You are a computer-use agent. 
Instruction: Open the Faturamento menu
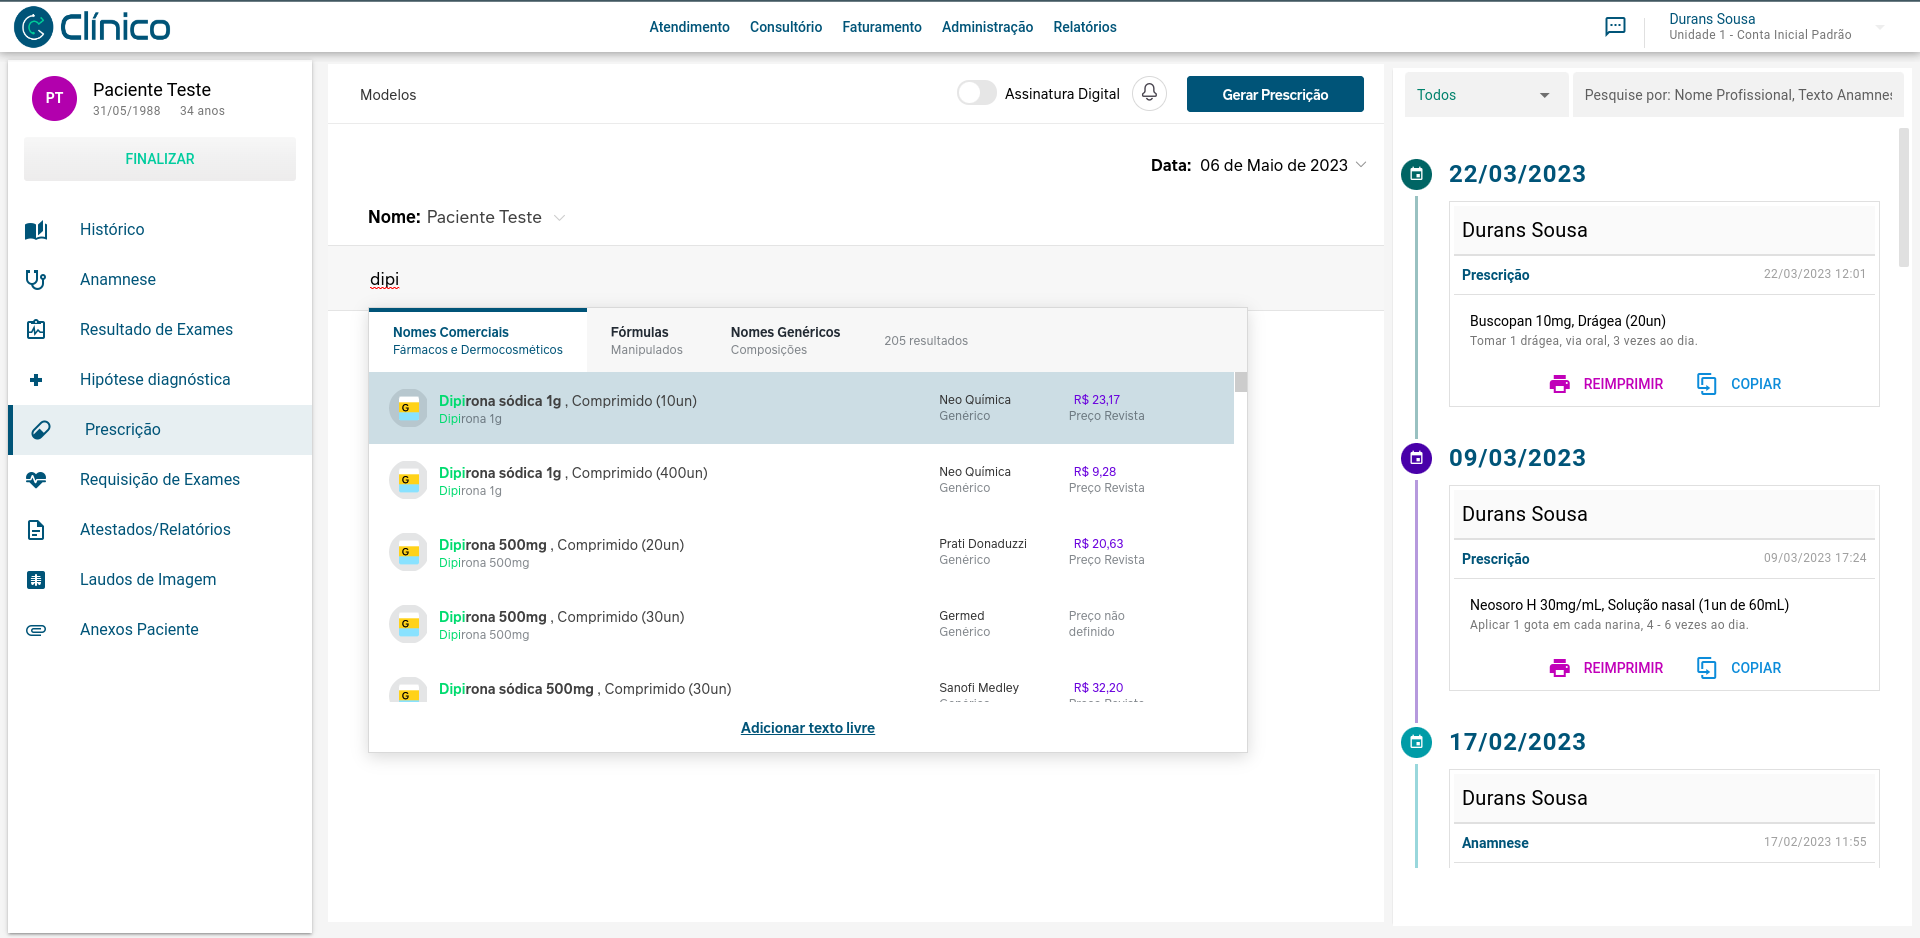click(x=881, y=27)
